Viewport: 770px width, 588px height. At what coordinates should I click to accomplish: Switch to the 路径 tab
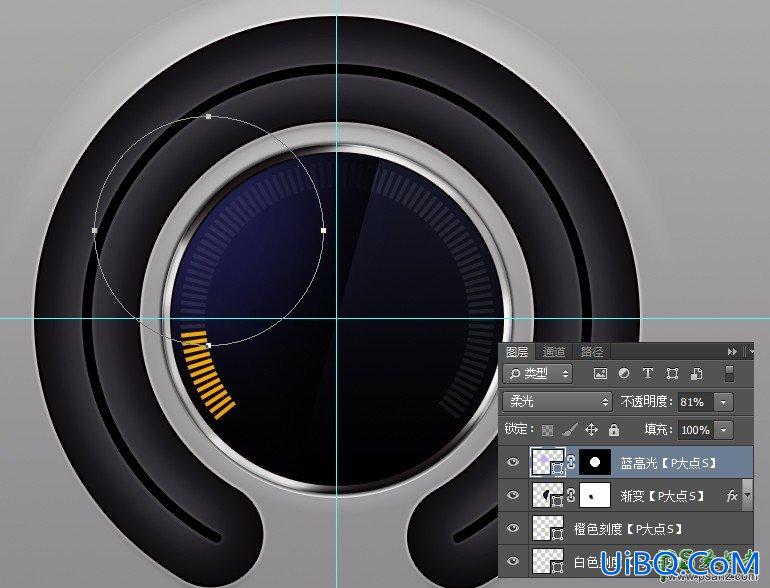[x=592, y=352]
